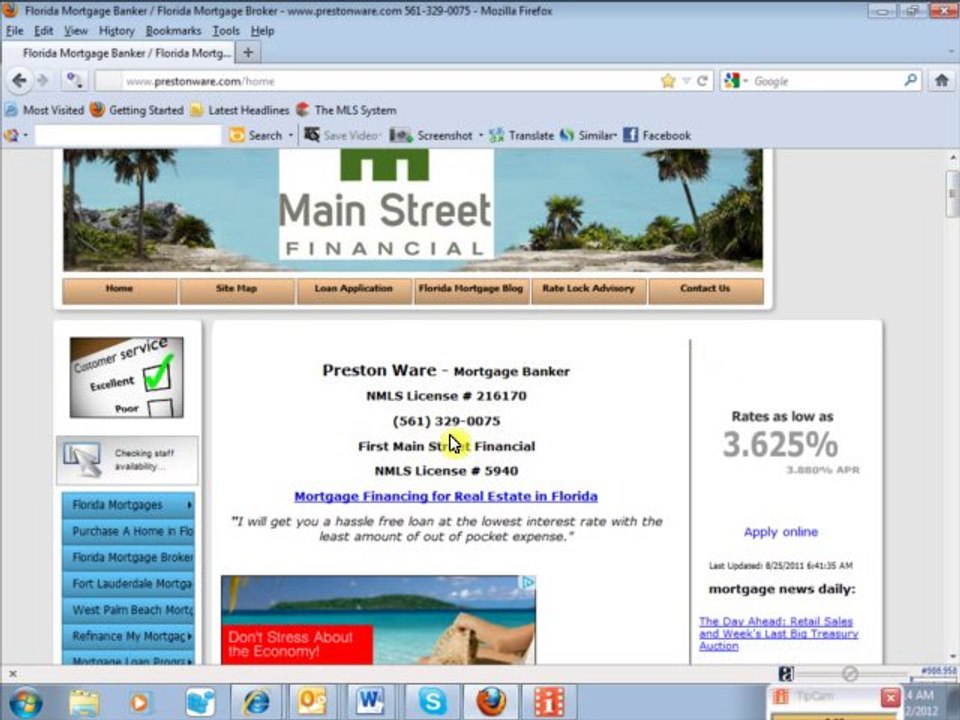The image size is (960, 720).
Task: Open a new tab with plus button
Action: tap(248, 53)
